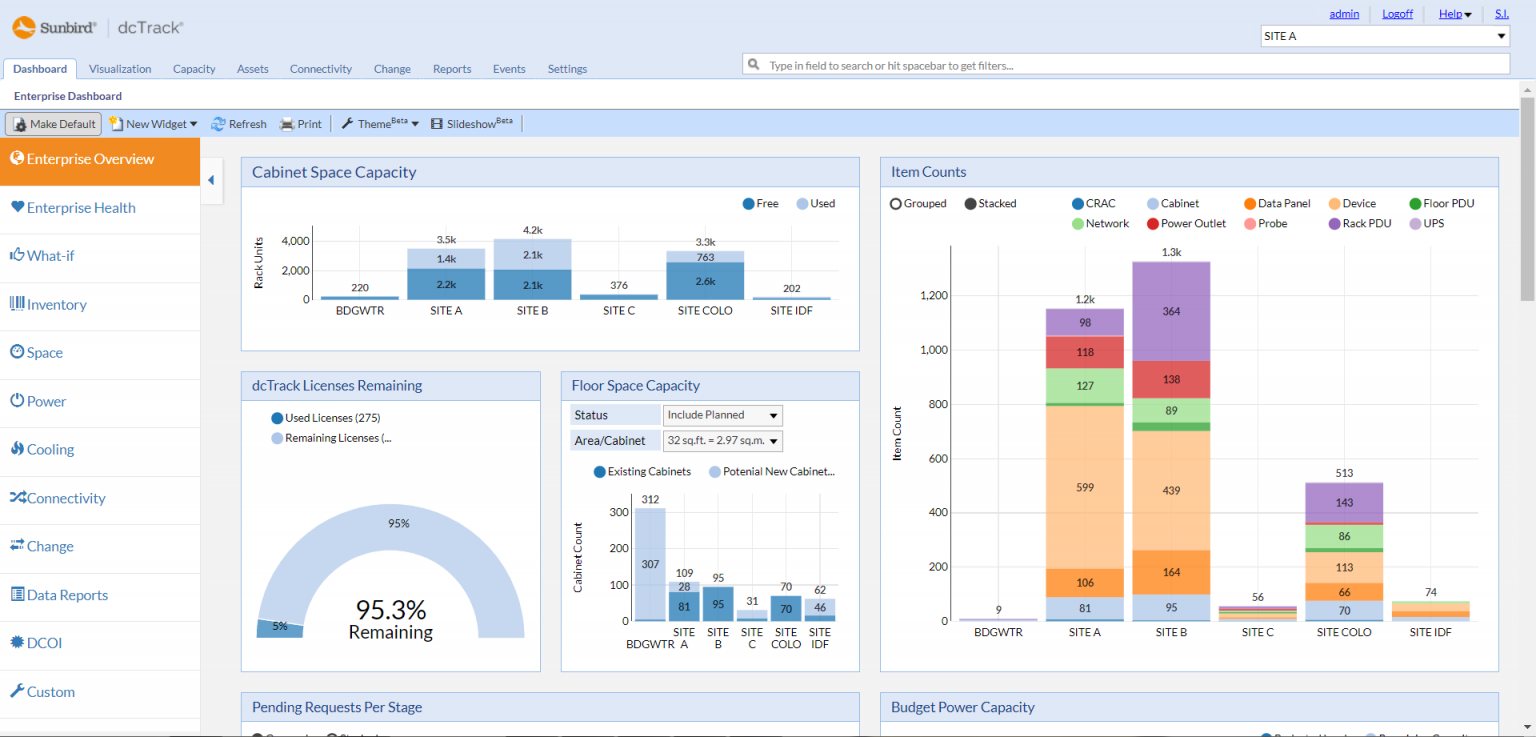Viewport: 1536px width, 737px height.
Task: Toggle CRAC series in Item Counts legend
Action: tap(1093, 204)
